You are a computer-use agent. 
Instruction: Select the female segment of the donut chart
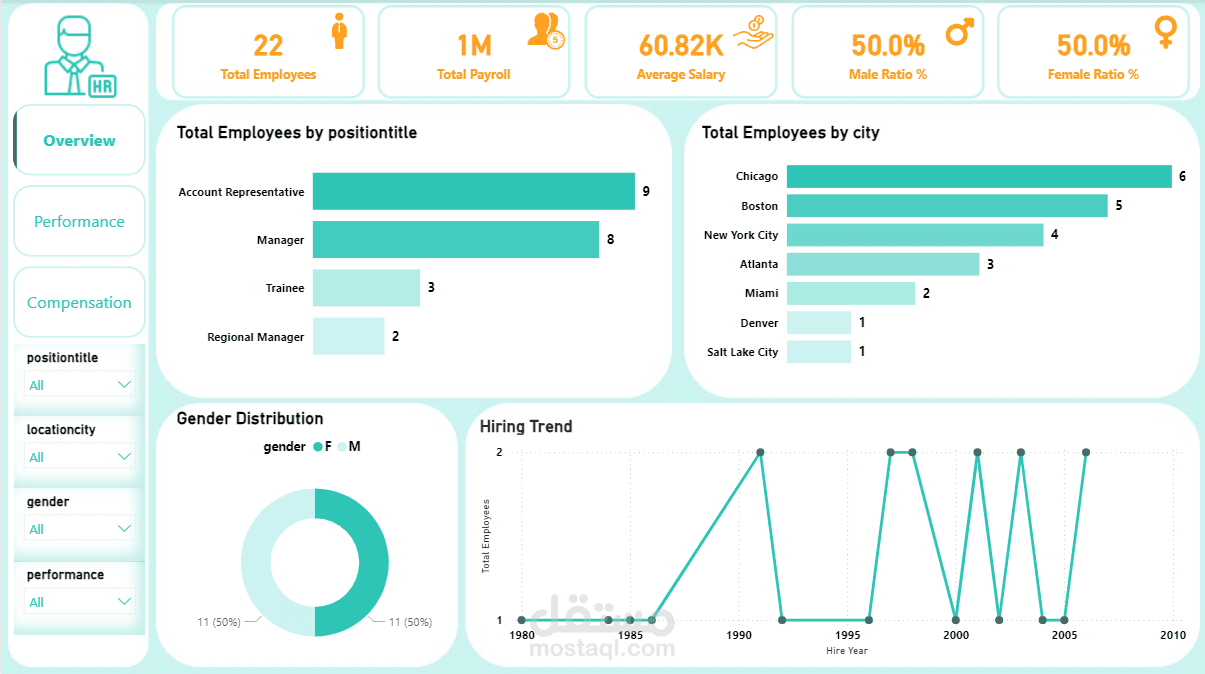click(x=373, y=563)
